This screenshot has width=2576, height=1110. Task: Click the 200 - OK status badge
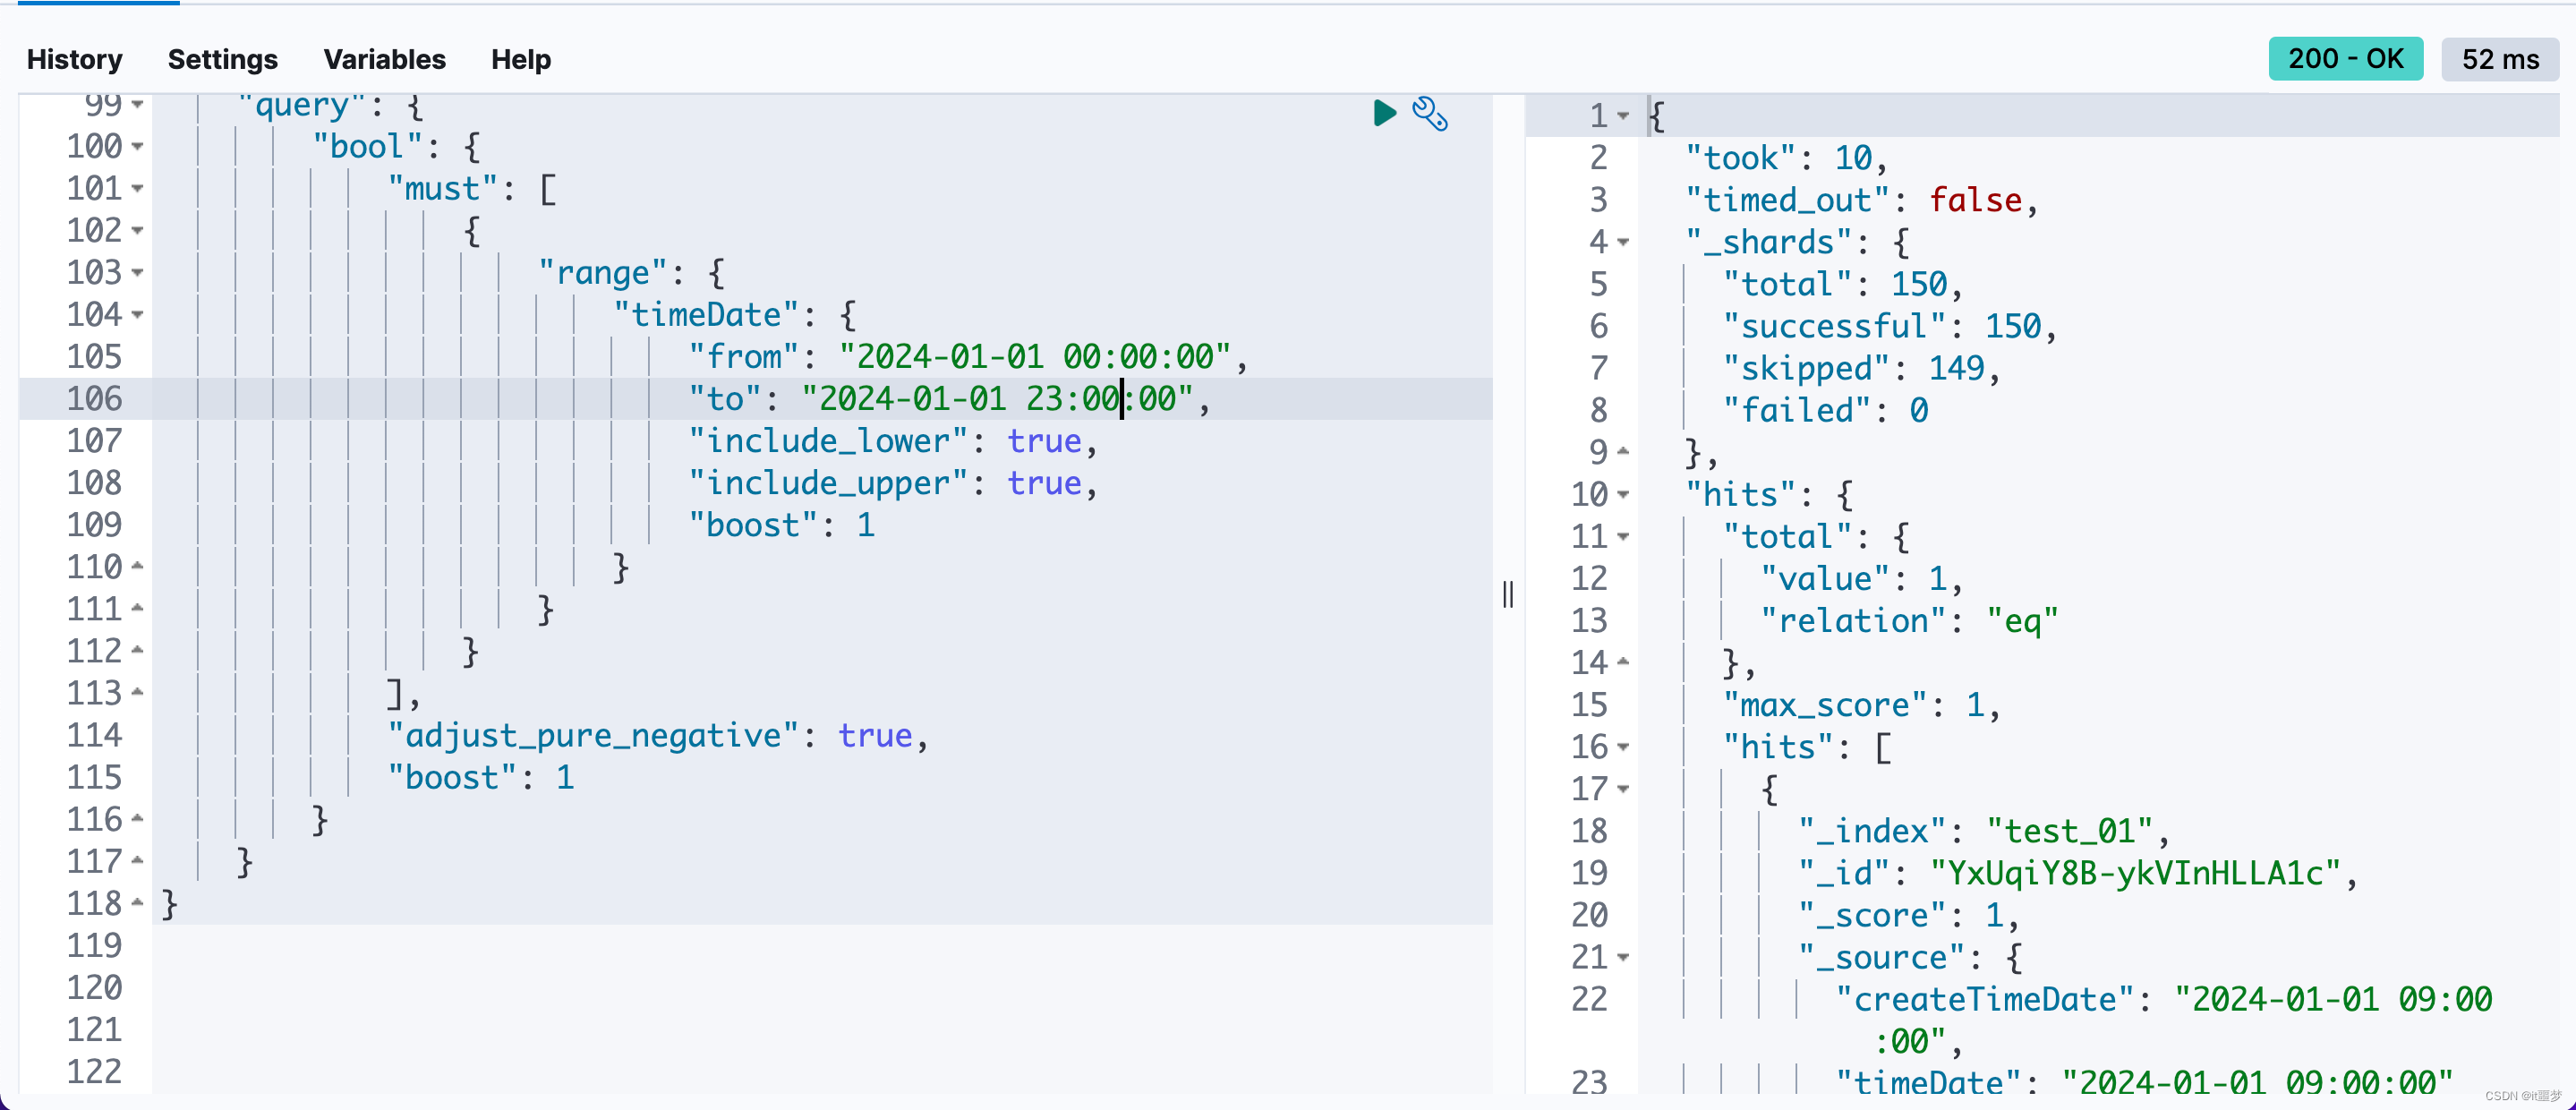(x=2345, y=59)
